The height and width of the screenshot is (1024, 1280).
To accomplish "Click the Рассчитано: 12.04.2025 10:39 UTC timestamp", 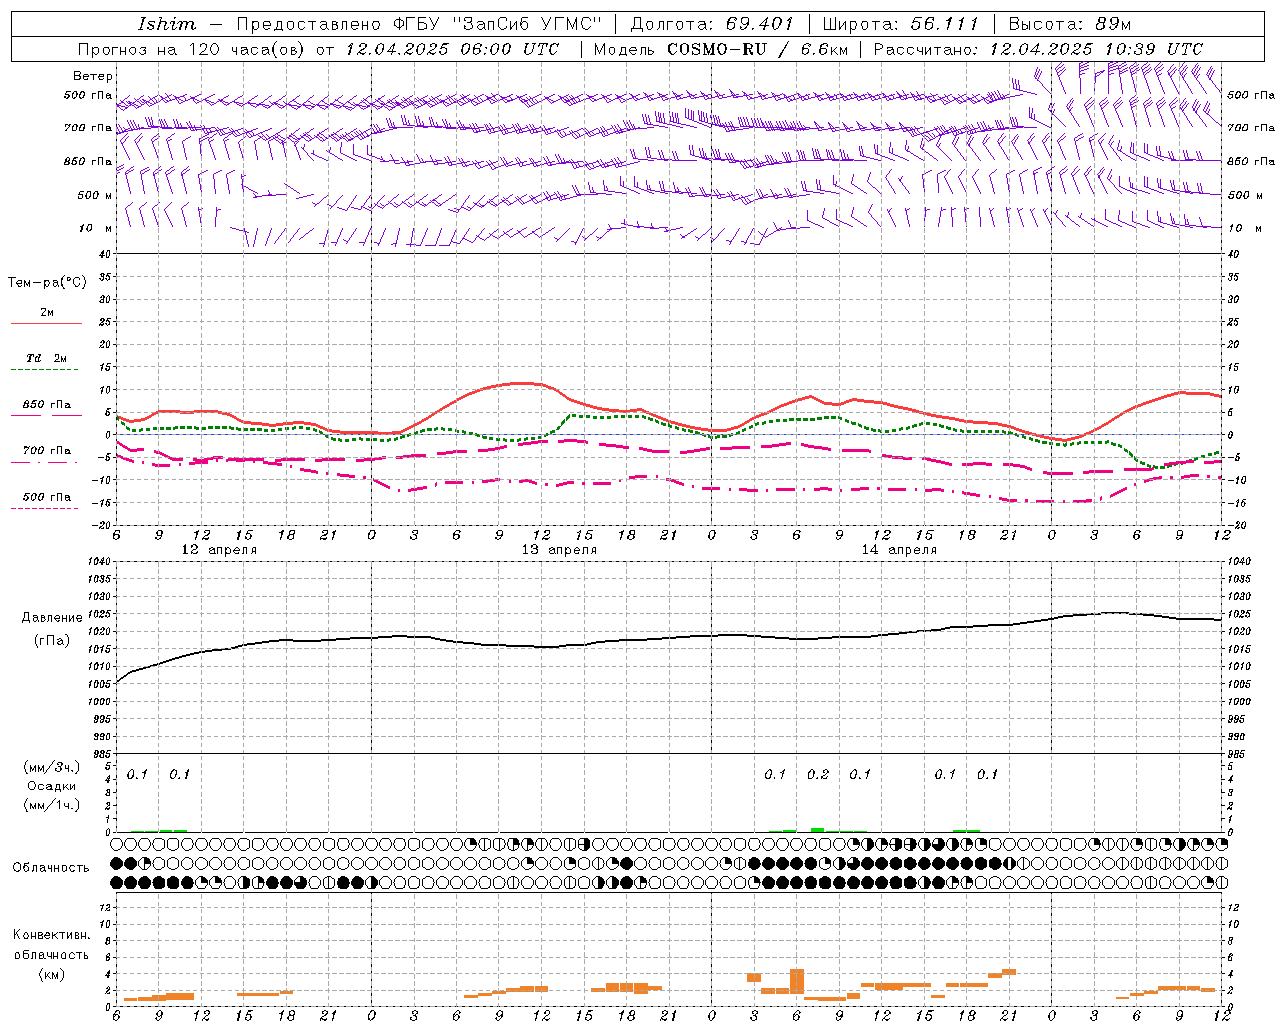I will [x=1038, y=49].
